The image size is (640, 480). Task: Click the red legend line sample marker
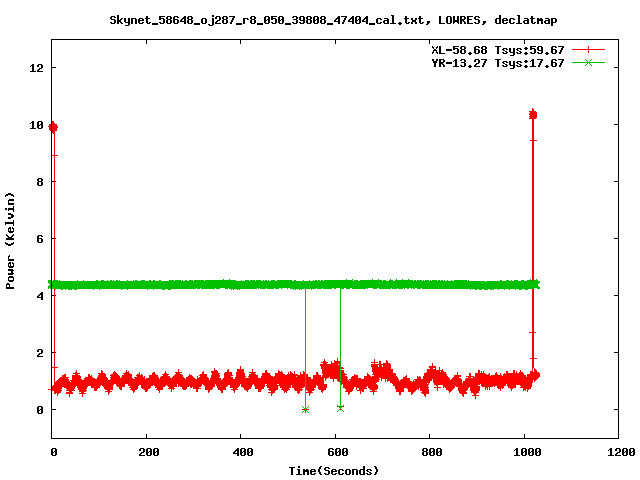[588, 50]
